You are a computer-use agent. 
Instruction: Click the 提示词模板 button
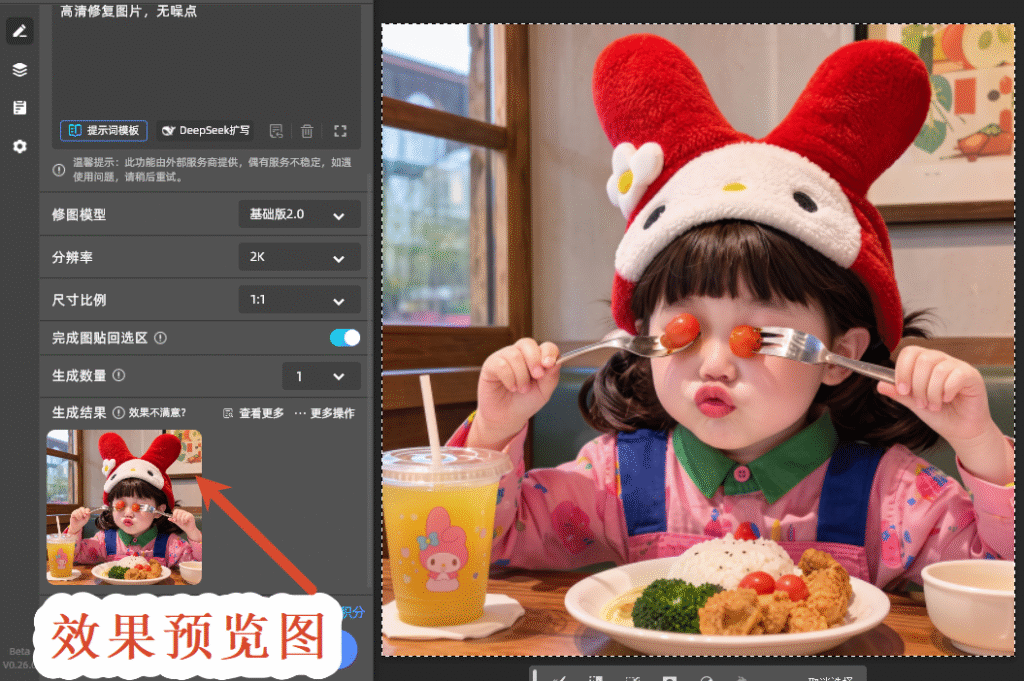click(104, 131)
